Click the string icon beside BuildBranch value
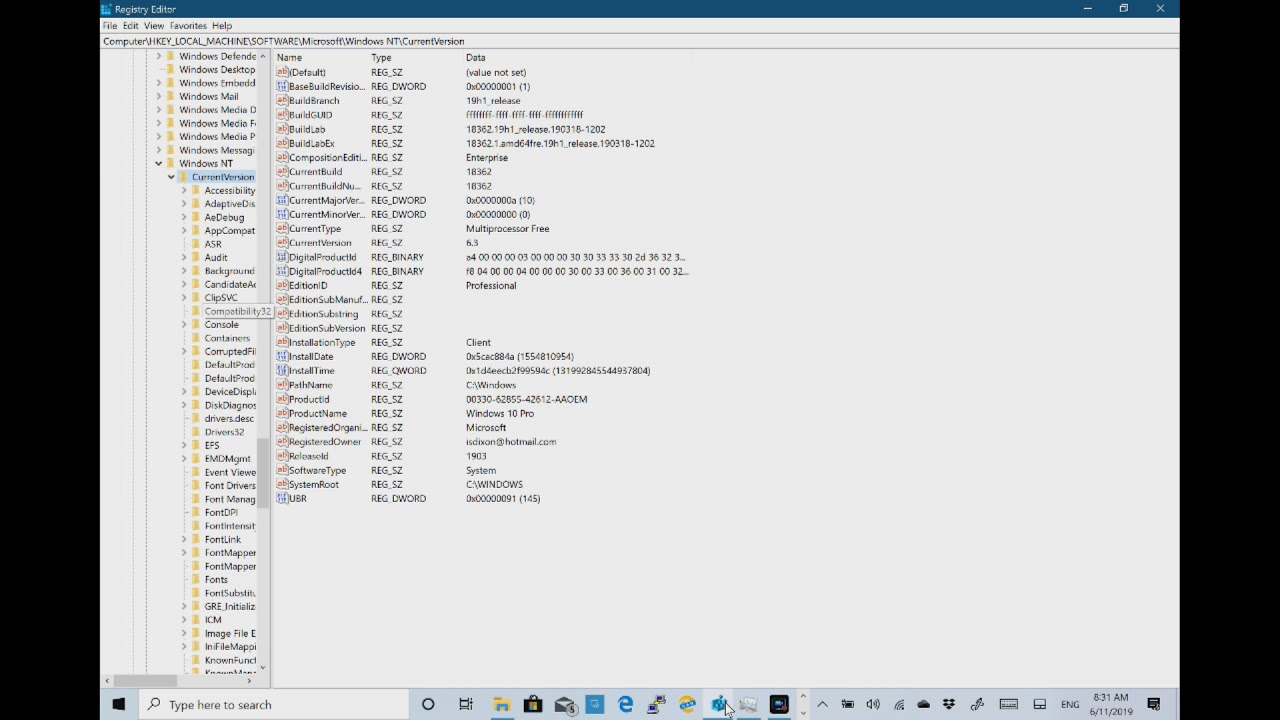Screen dimensions: 1280x720 click(x=282, y=101)
